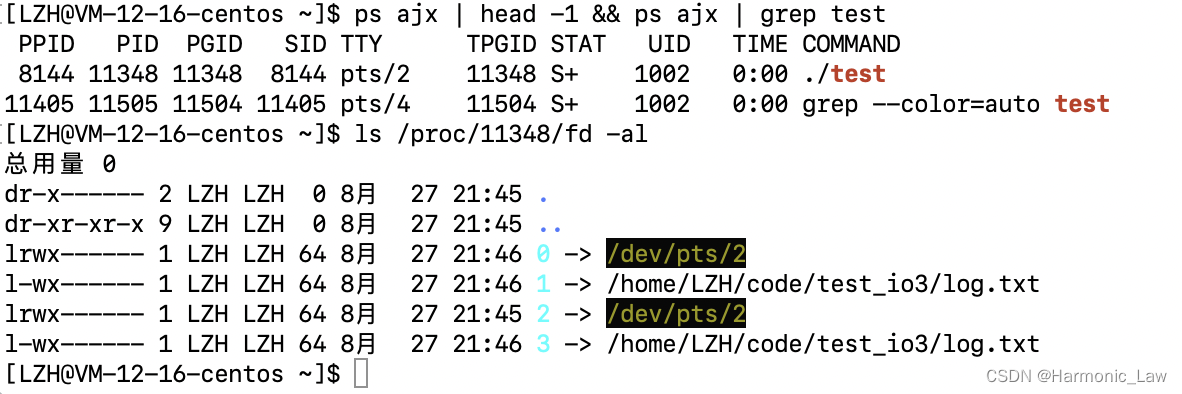Click pts/2 TTY value in ps output
This screenshot has height=394, width=1182.
click(375, 74)
